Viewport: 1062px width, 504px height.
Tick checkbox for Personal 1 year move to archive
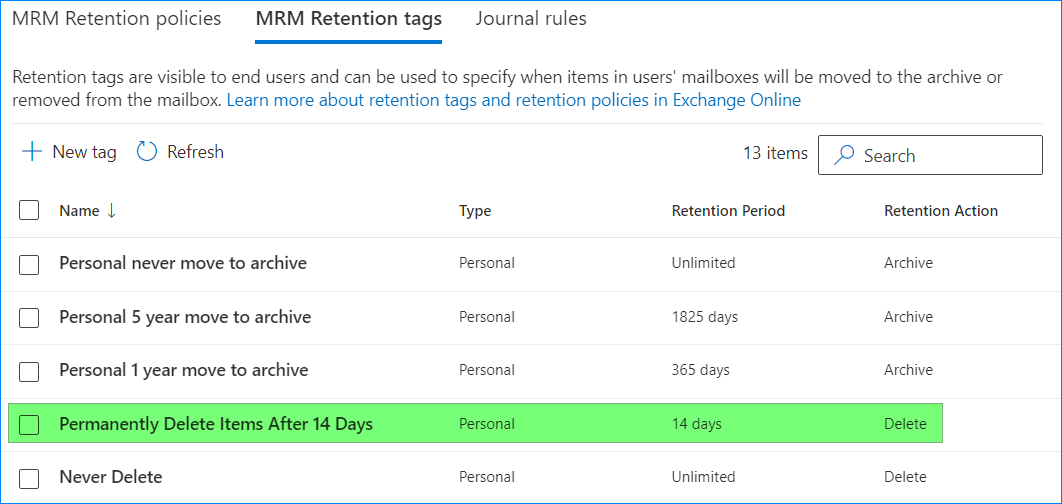29,371
